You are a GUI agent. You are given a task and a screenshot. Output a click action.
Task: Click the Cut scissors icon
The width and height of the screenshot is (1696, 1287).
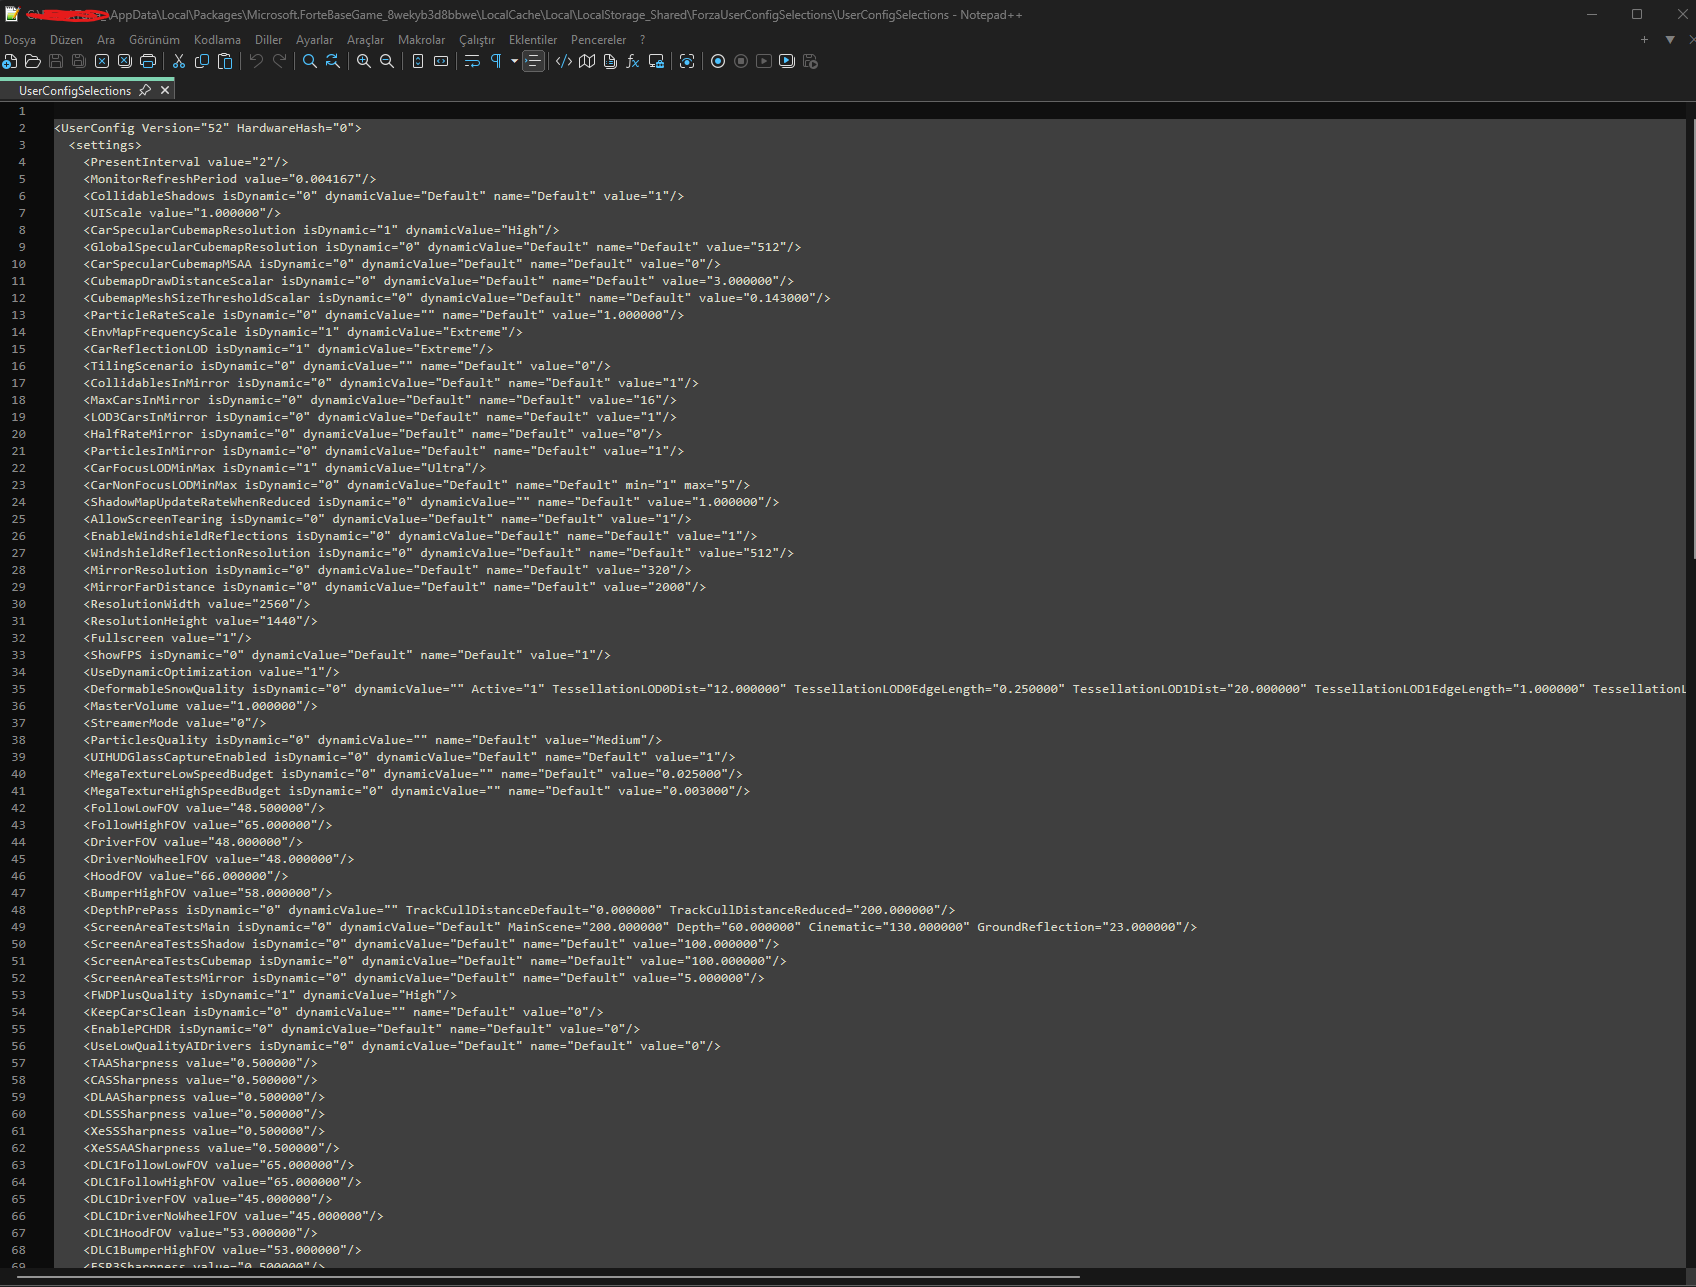[179, 61]
